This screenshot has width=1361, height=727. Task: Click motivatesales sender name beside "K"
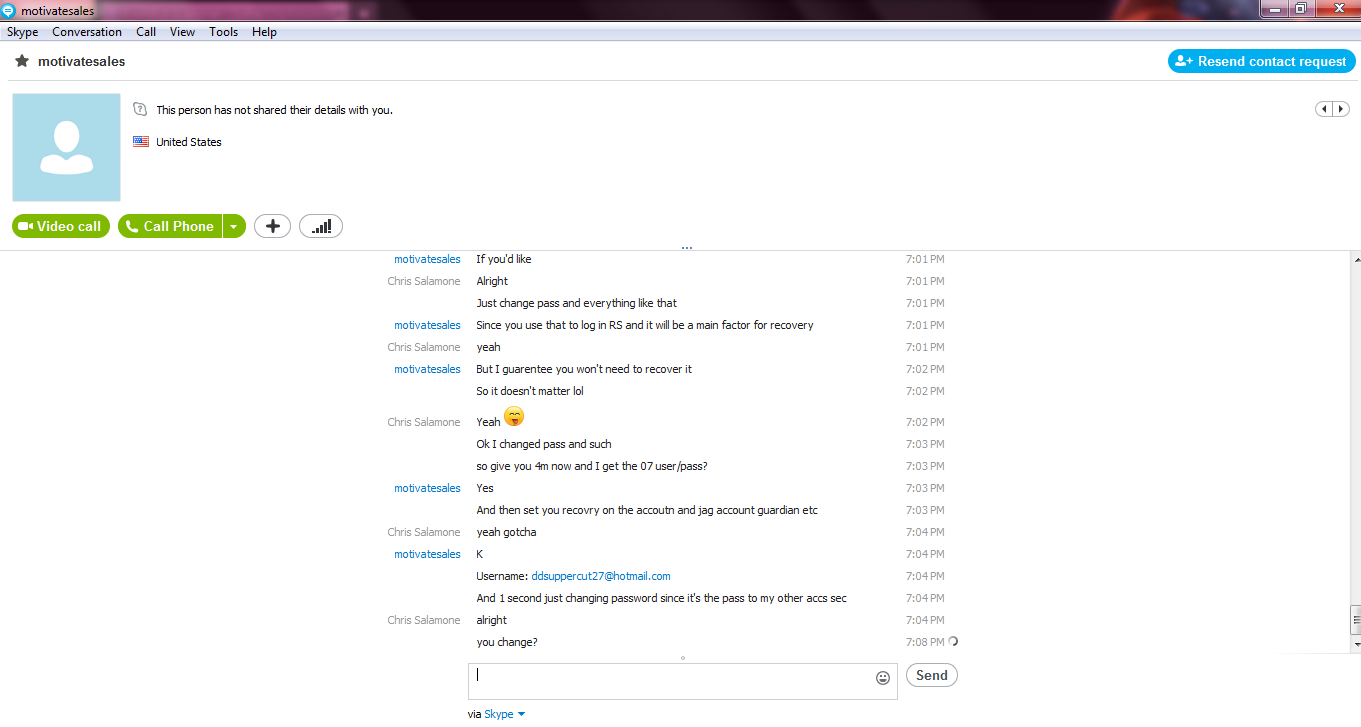pos(427,554)
